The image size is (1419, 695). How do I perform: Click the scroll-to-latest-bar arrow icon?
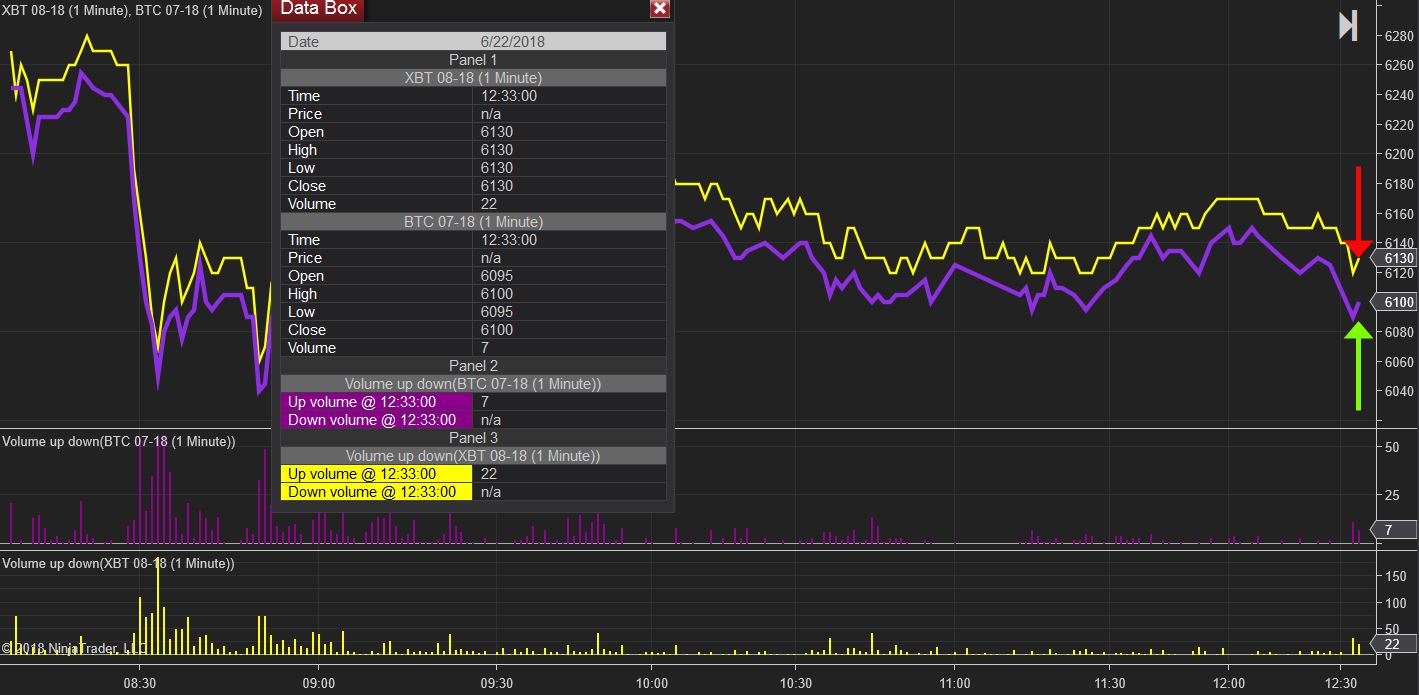[x=1348, y=26]
